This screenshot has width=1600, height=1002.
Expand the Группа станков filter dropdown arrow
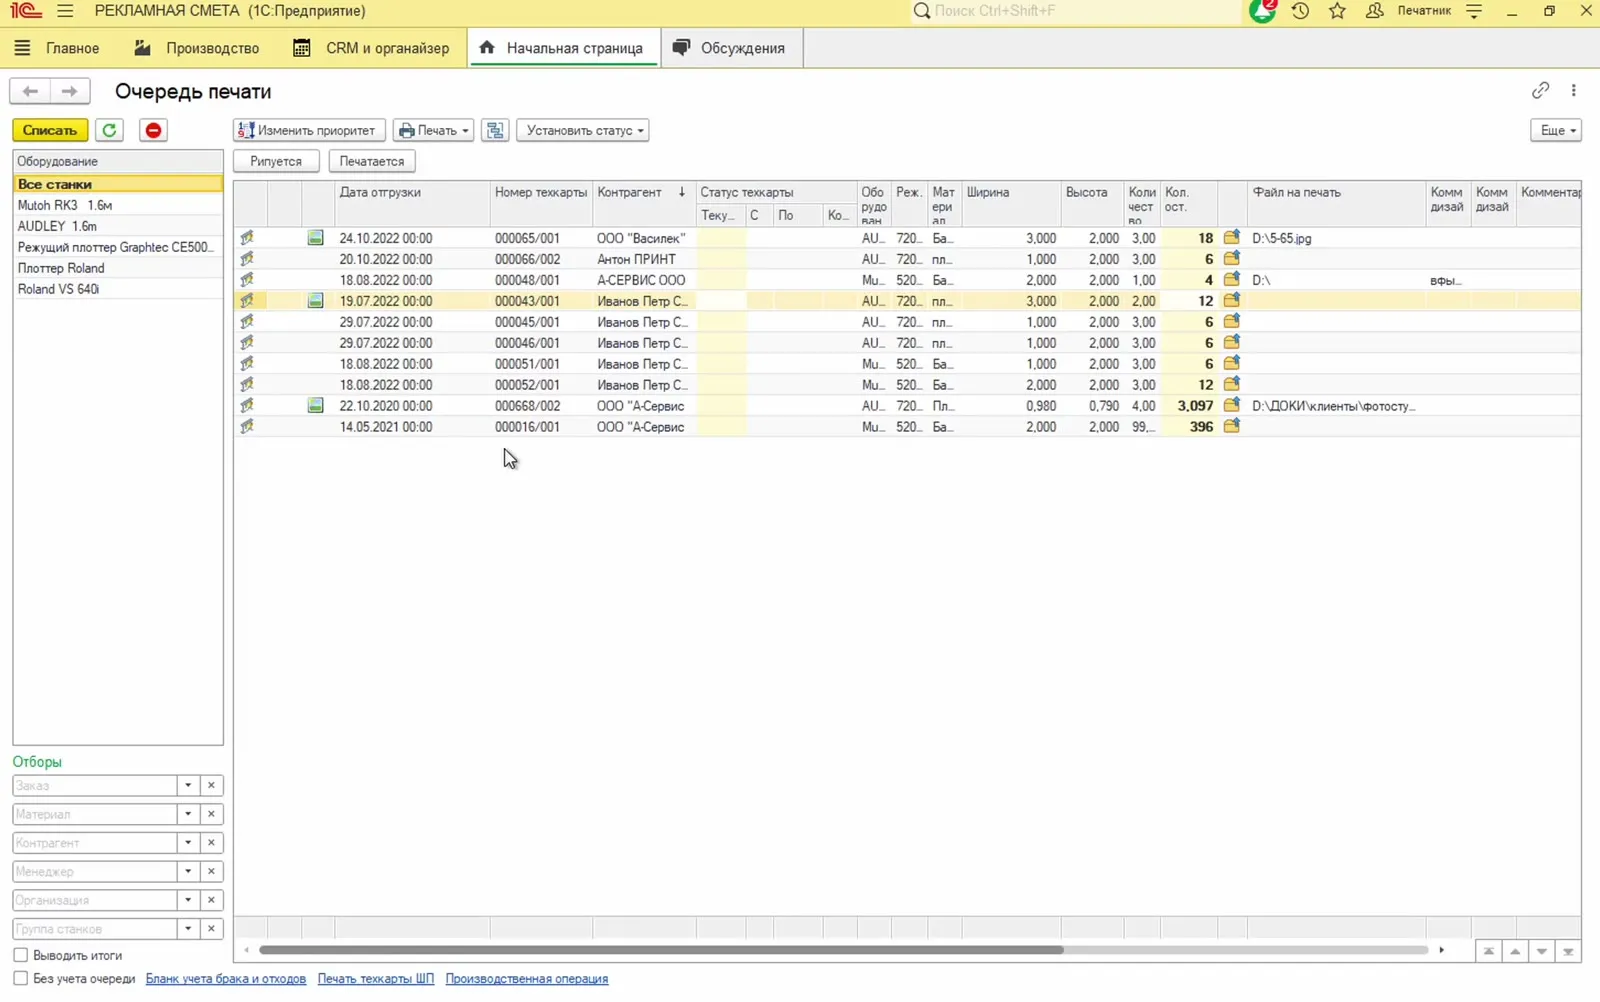point(188,928)
